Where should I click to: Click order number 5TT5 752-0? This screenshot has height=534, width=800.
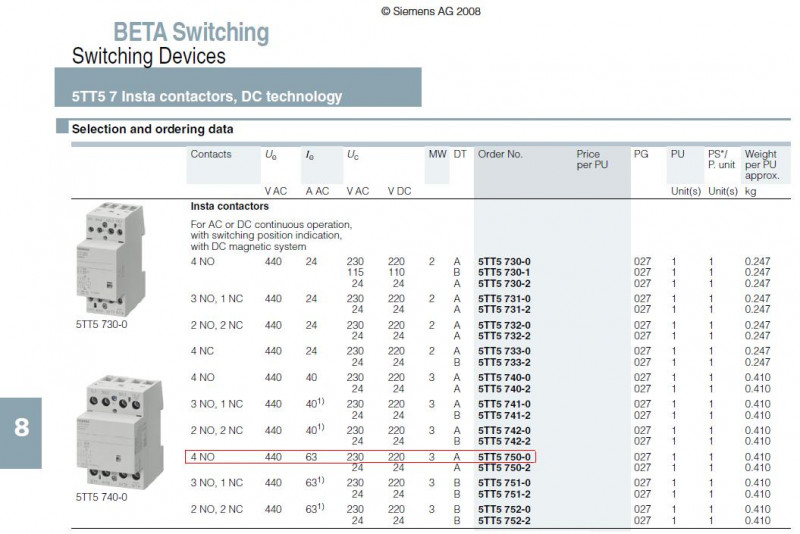click(504, 510)
